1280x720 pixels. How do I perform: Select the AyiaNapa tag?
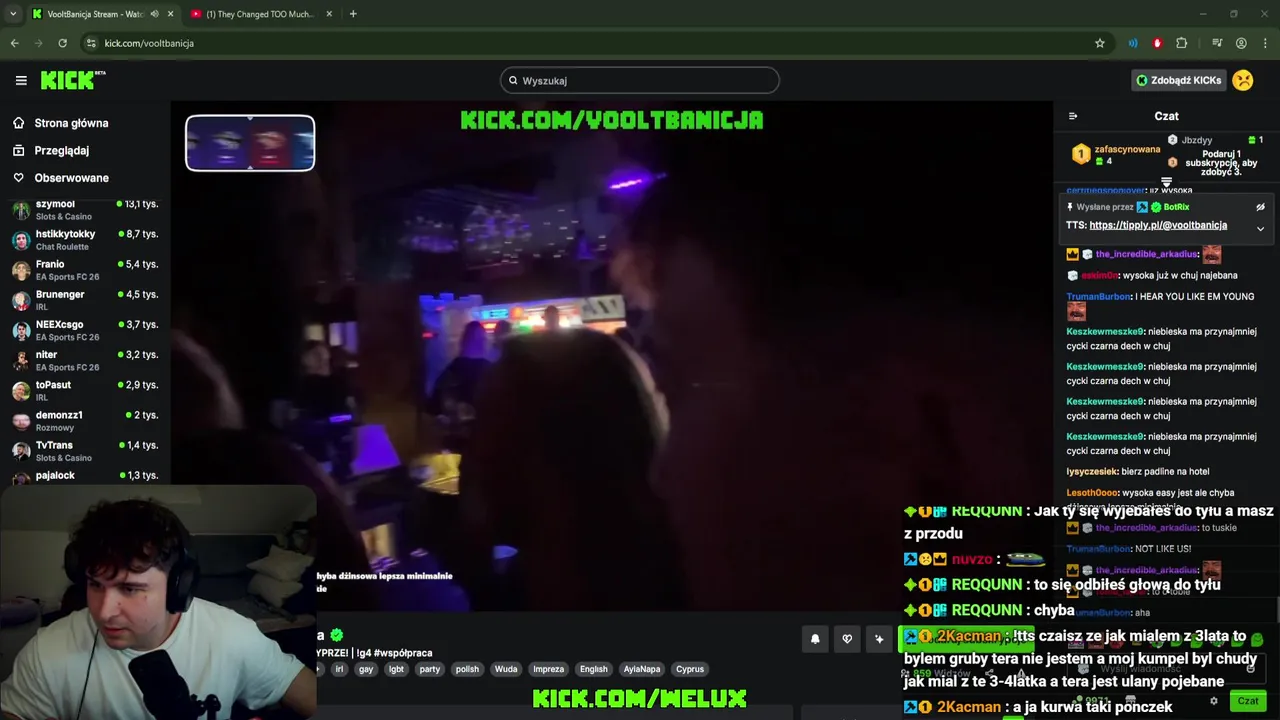coord(642,669)
